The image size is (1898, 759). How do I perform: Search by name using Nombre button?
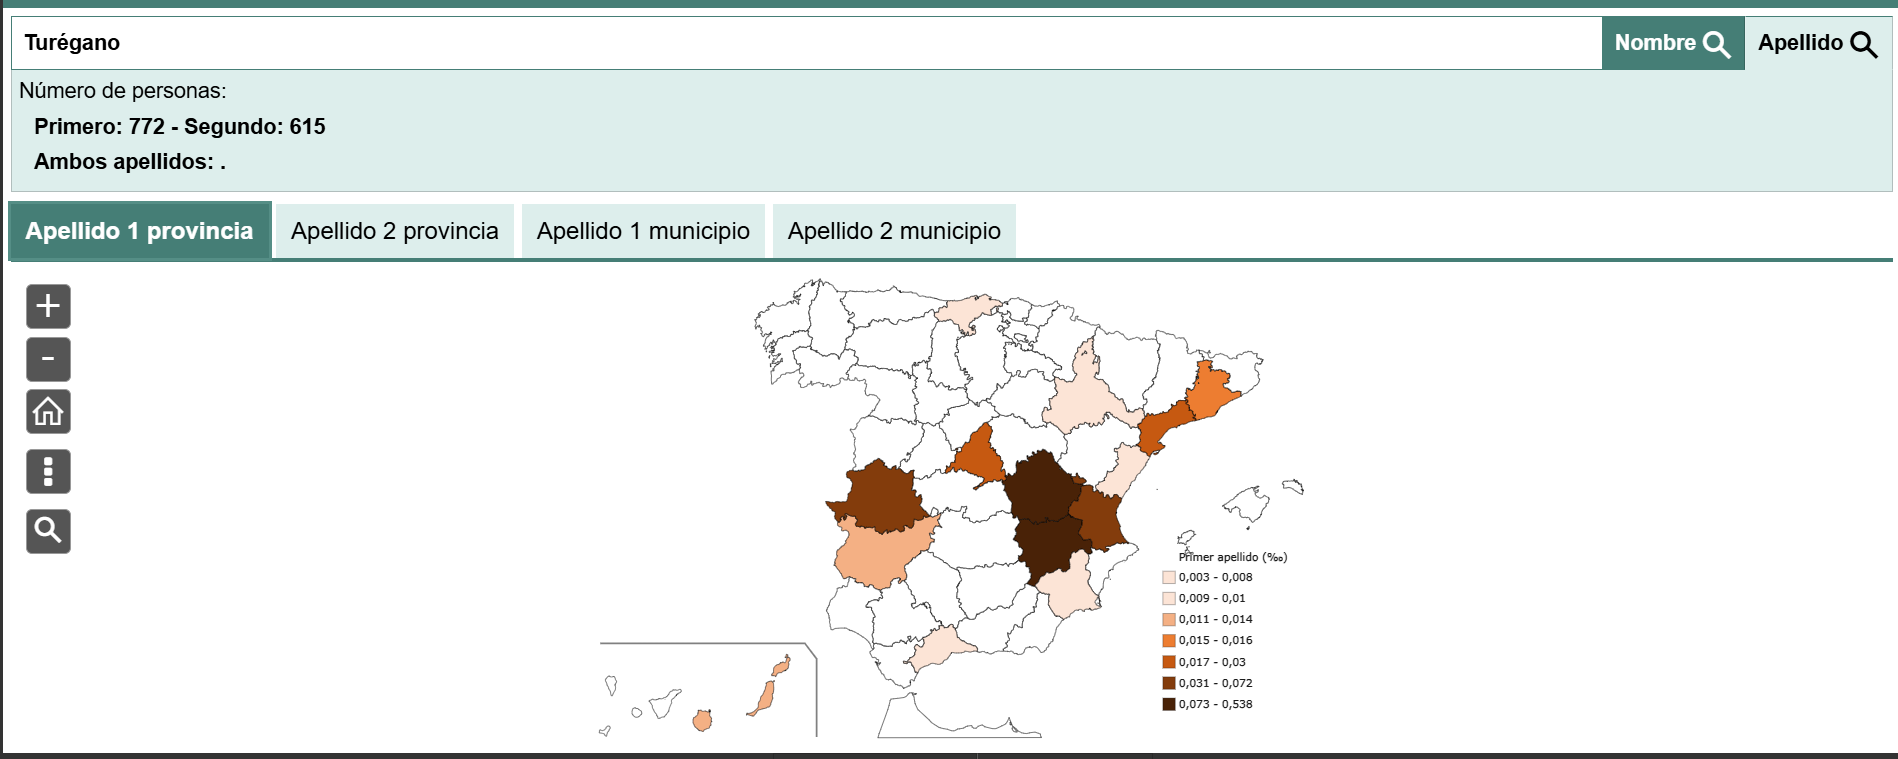pos(1672,43)
